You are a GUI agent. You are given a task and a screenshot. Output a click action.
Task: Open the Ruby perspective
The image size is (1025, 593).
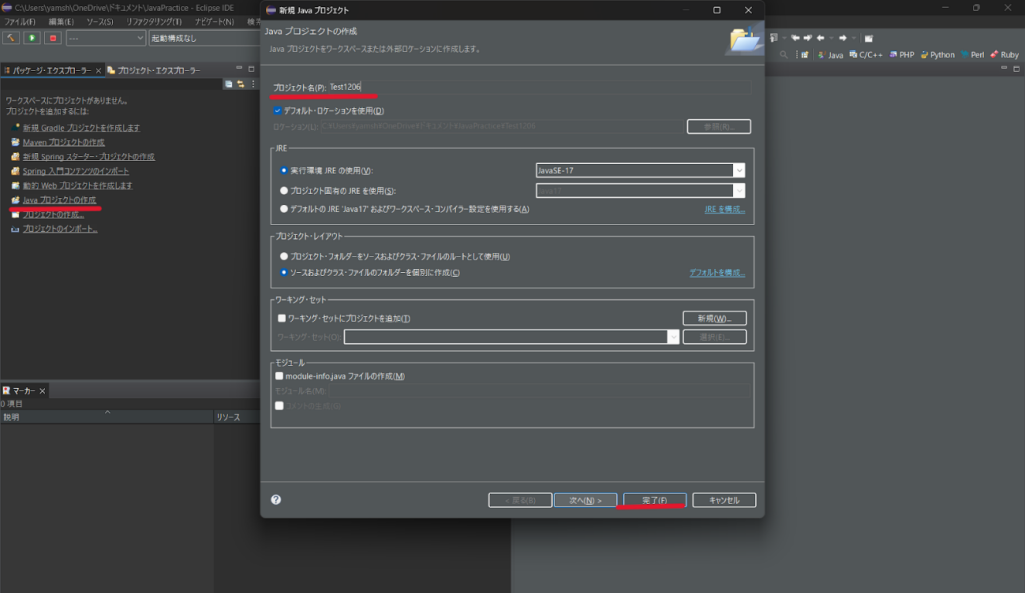click(1004, 55)
